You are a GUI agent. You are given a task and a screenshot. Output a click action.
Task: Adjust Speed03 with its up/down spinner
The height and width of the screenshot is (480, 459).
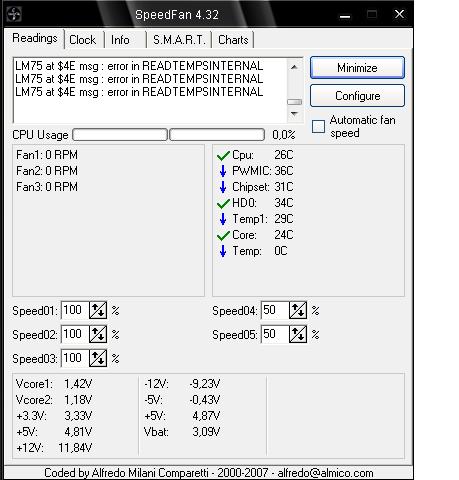pyautogui.click(x=98, y=358)
